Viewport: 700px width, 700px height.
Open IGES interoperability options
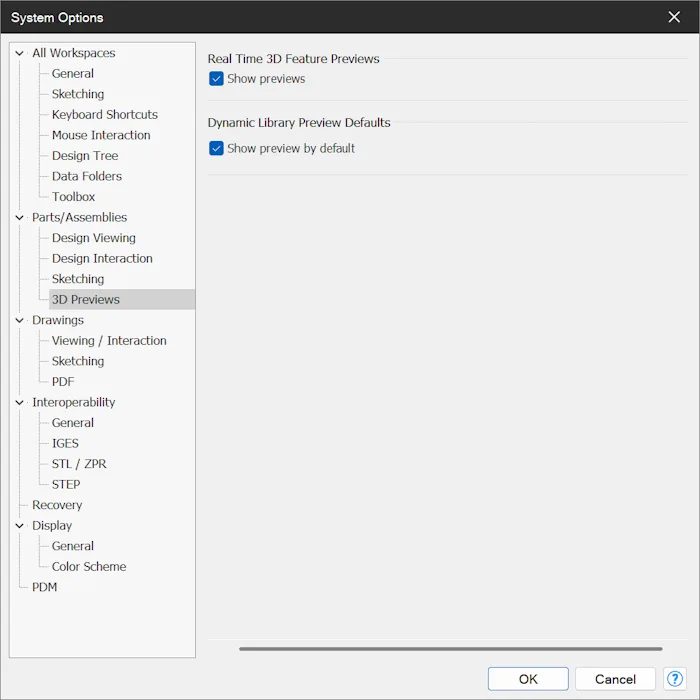(65, 443)
